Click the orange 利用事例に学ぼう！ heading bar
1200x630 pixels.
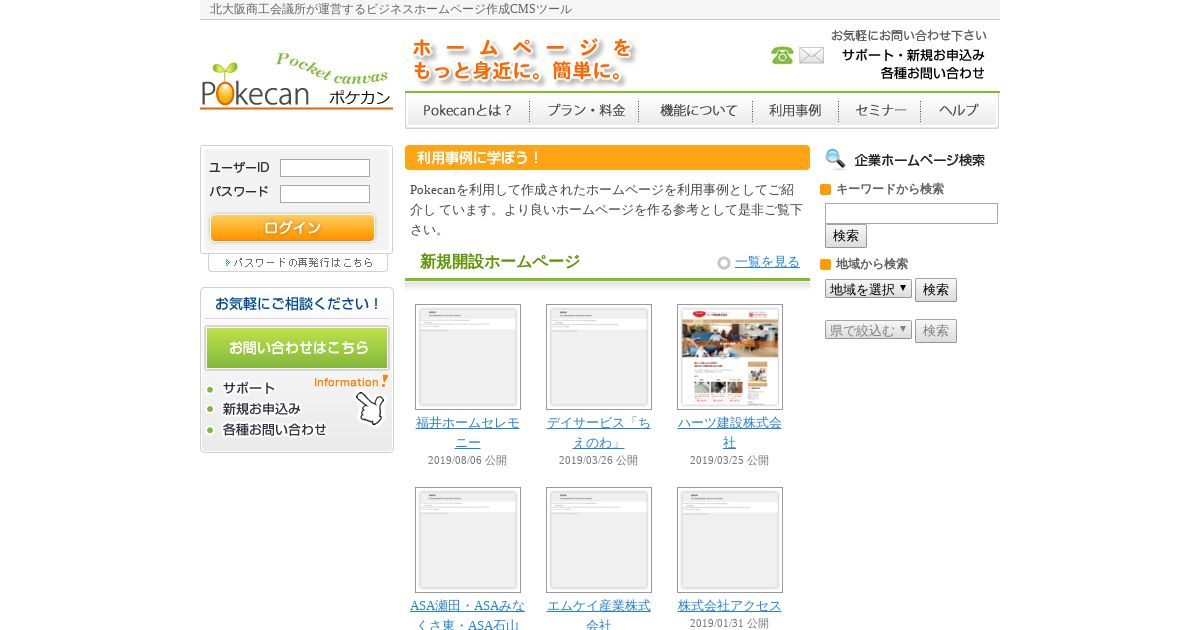click(607, 158)
